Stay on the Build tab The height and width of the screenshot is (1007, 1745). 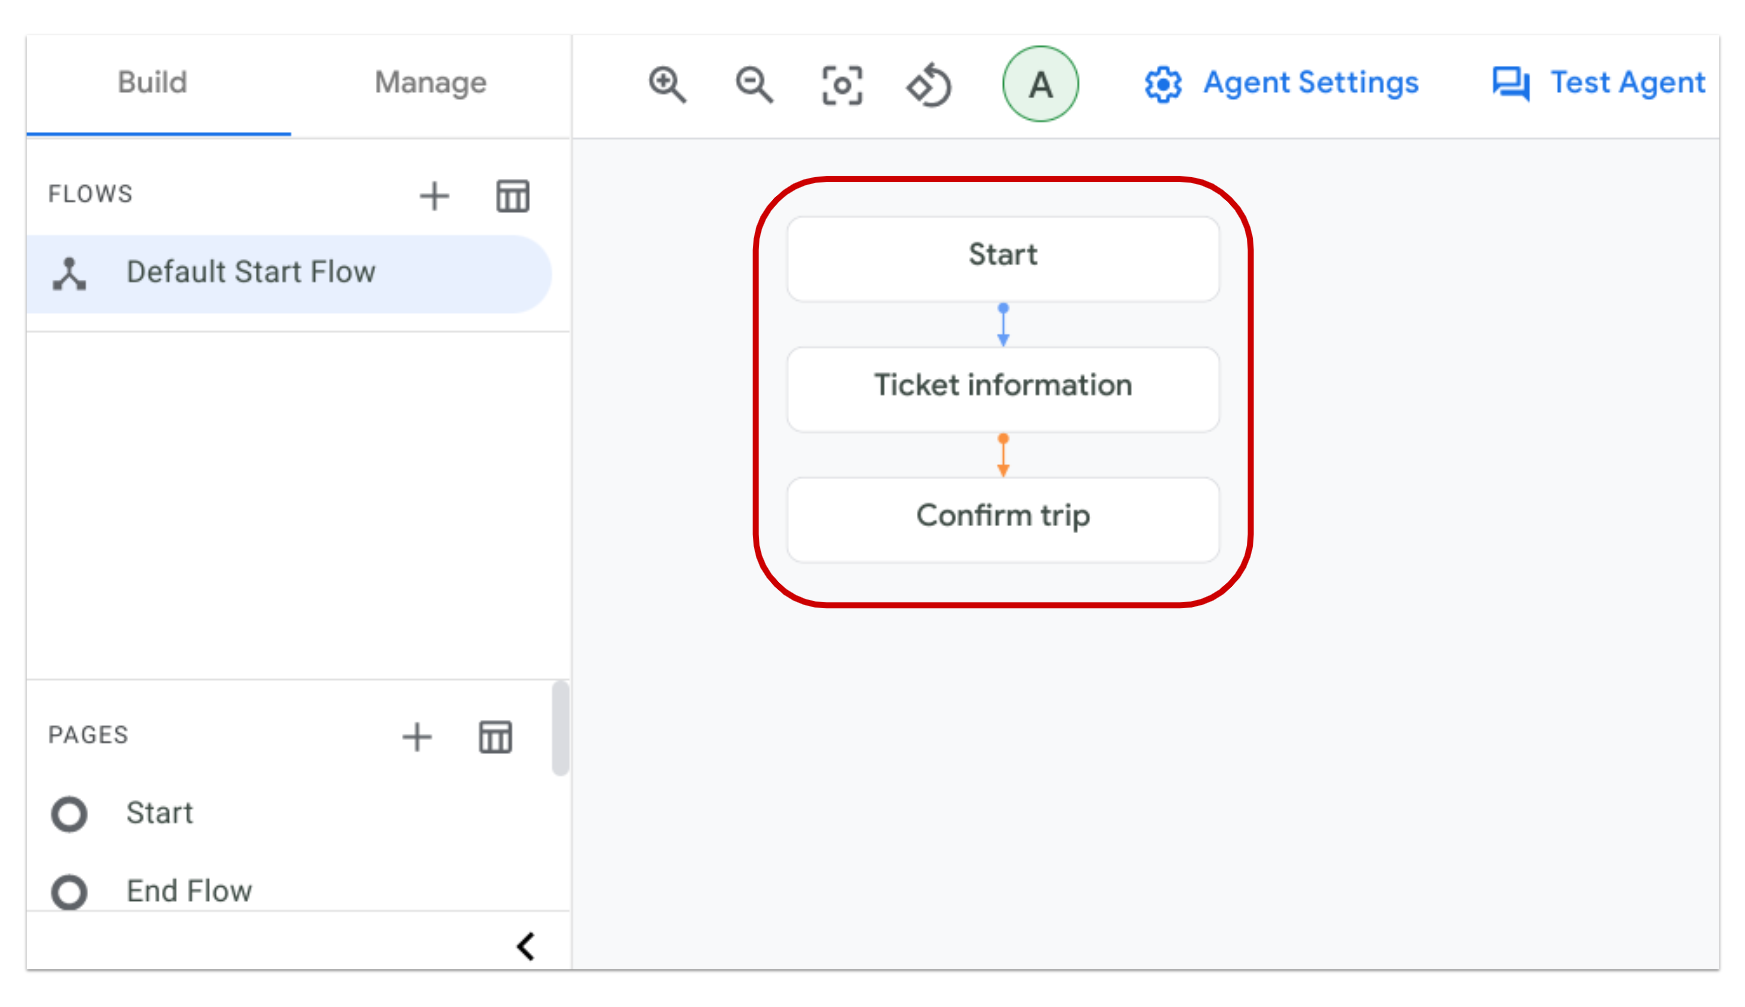(152, 83)
